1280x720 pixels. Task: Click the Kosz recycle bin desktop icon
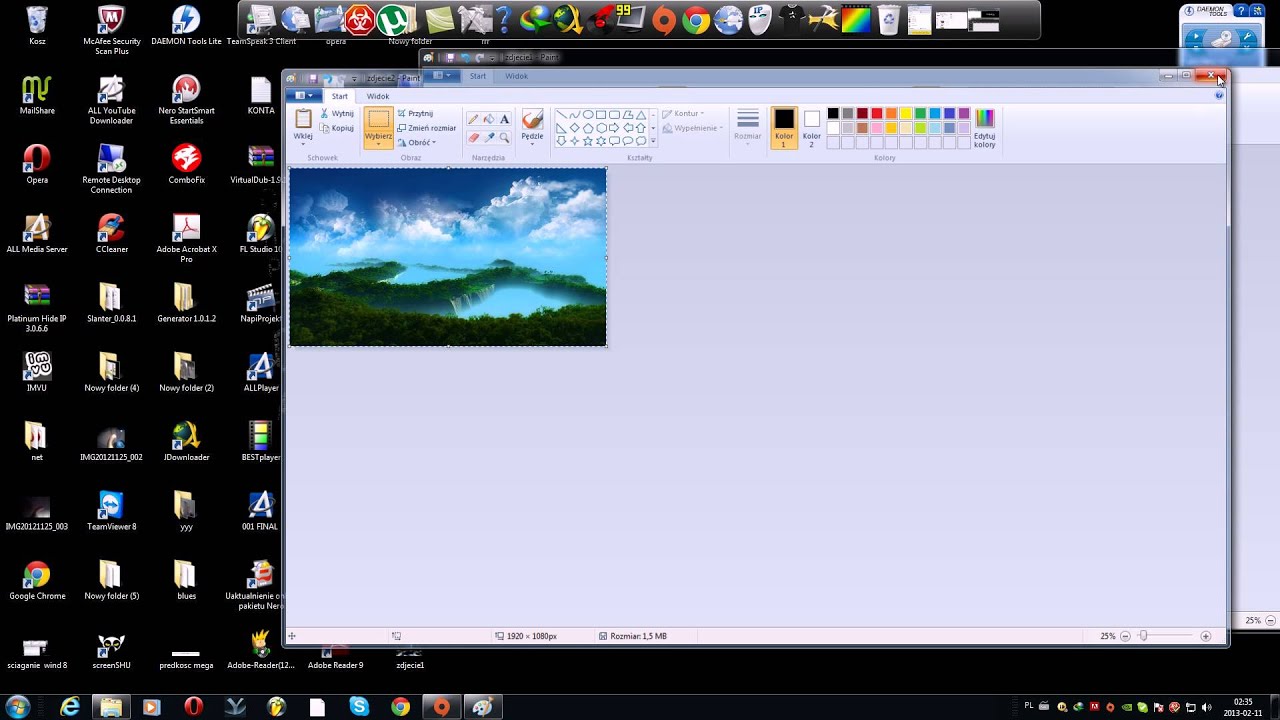37,25
